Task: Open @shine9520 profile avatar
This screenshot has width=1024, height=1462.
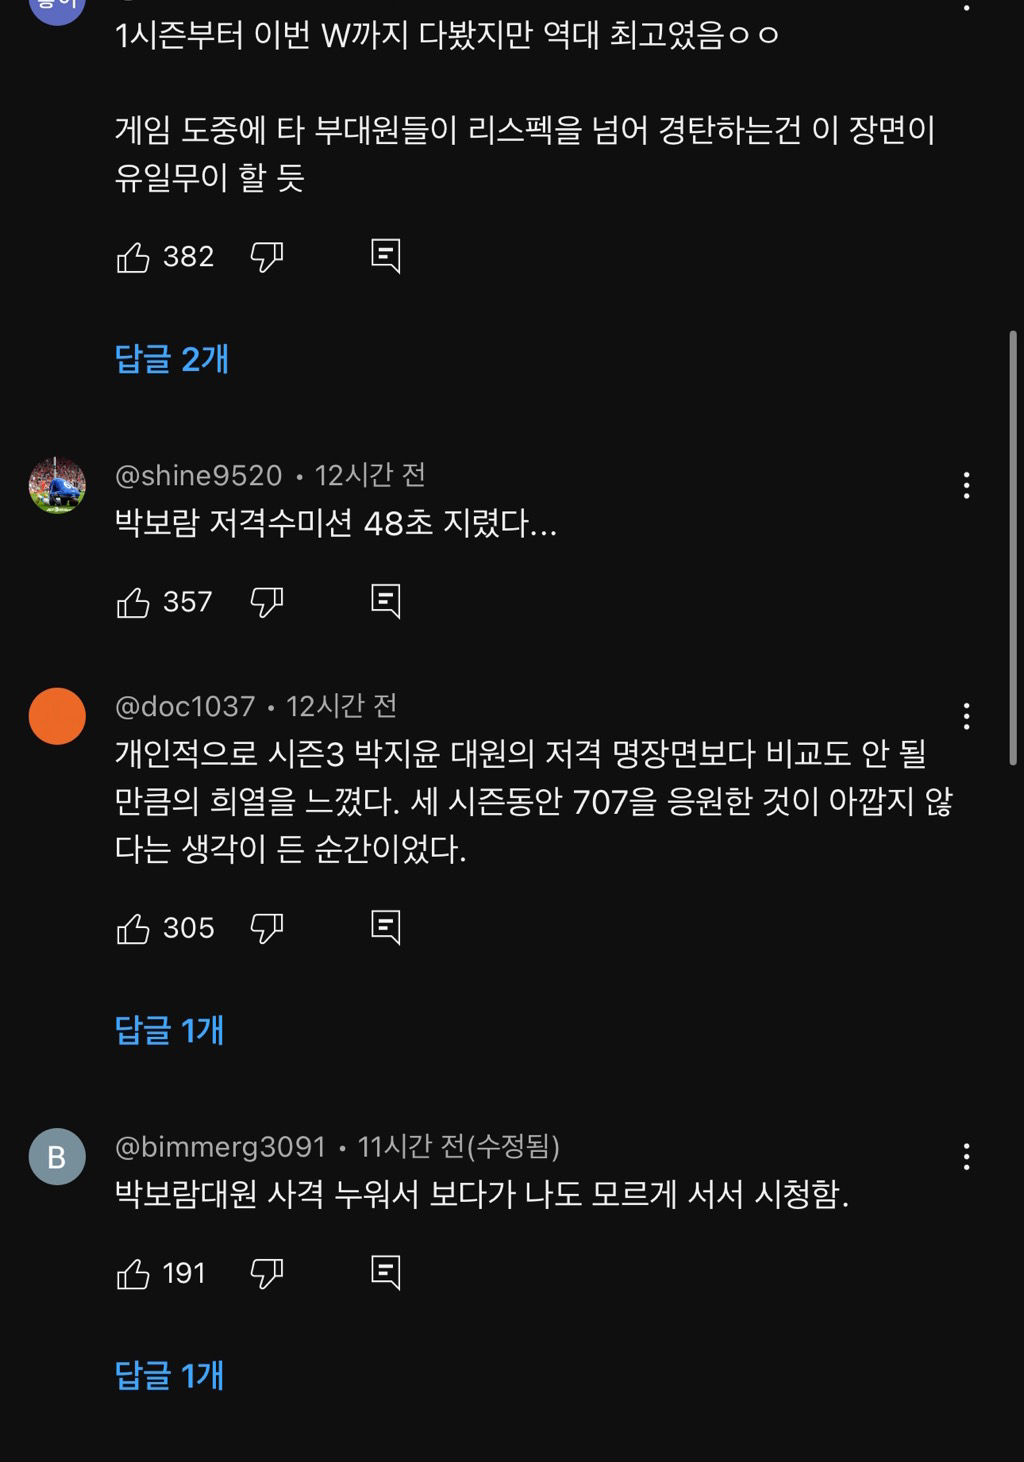Action: pyautogui.click(x=57, y=486)
